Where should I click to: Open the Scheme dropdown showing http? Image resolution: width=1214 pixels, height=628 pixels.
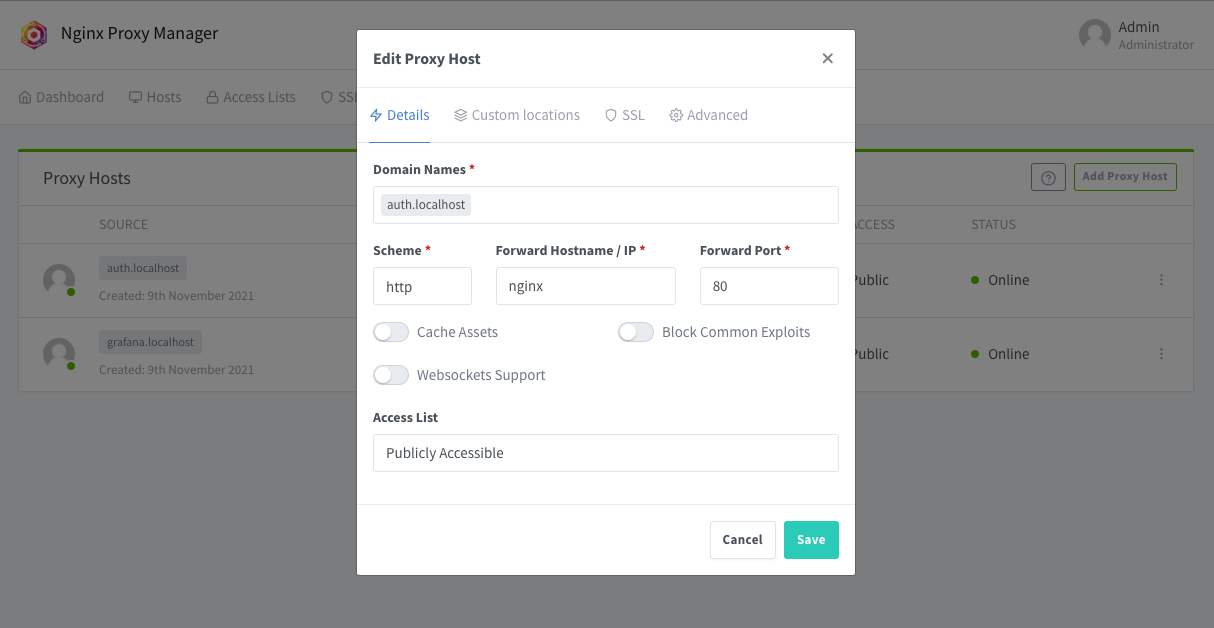click(x=422, y=286)
